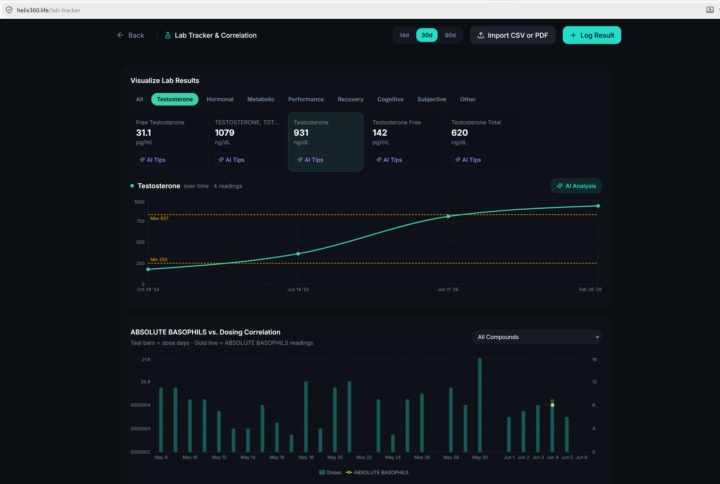Select the All category filter

(140, 99)
